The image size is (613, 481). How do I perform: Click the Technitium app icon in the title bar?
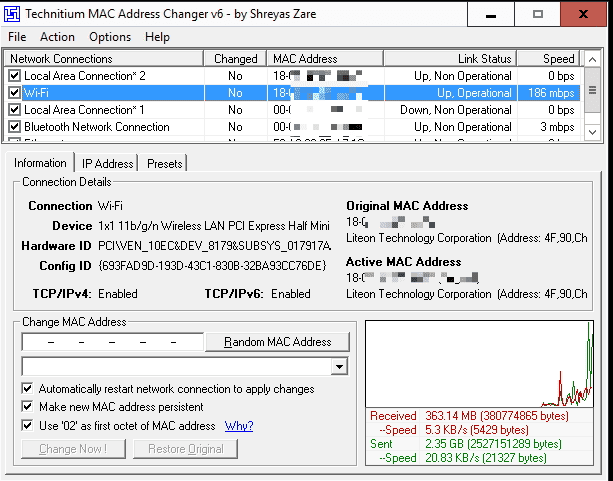point(12,14)
